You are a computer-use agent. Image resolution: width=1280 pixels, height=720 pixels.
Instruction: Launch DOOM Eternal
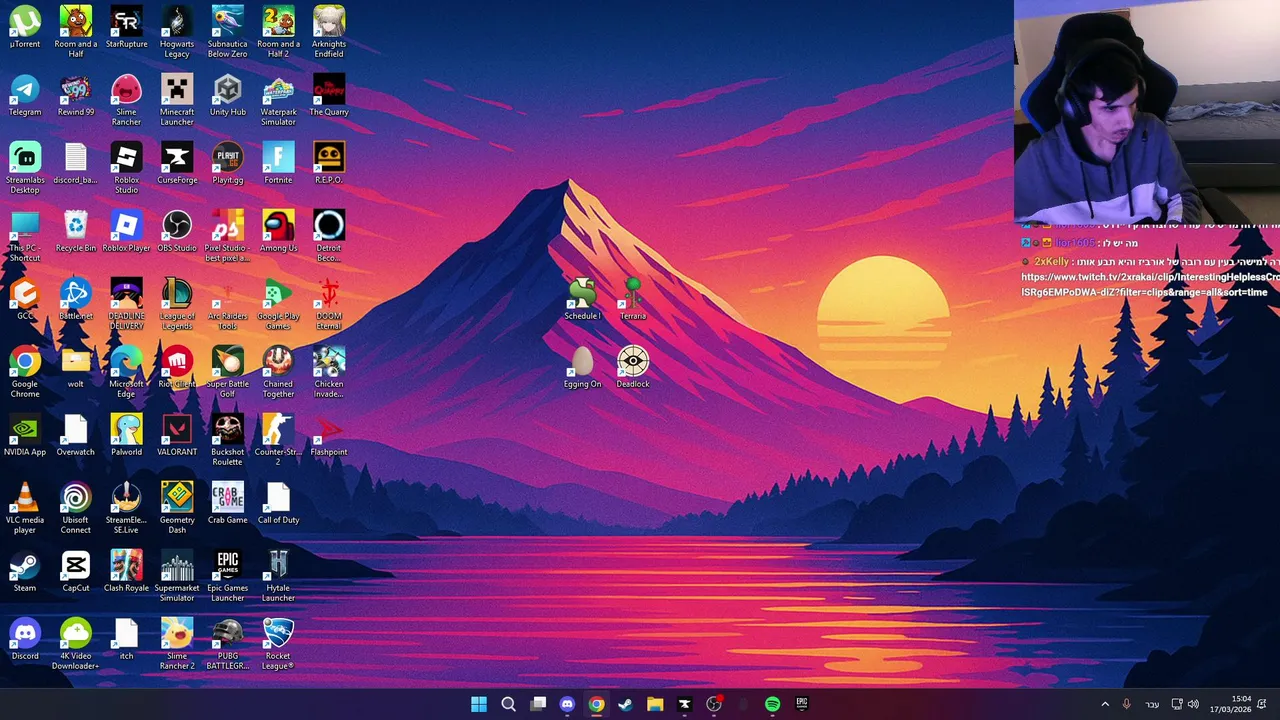[329, 304]
